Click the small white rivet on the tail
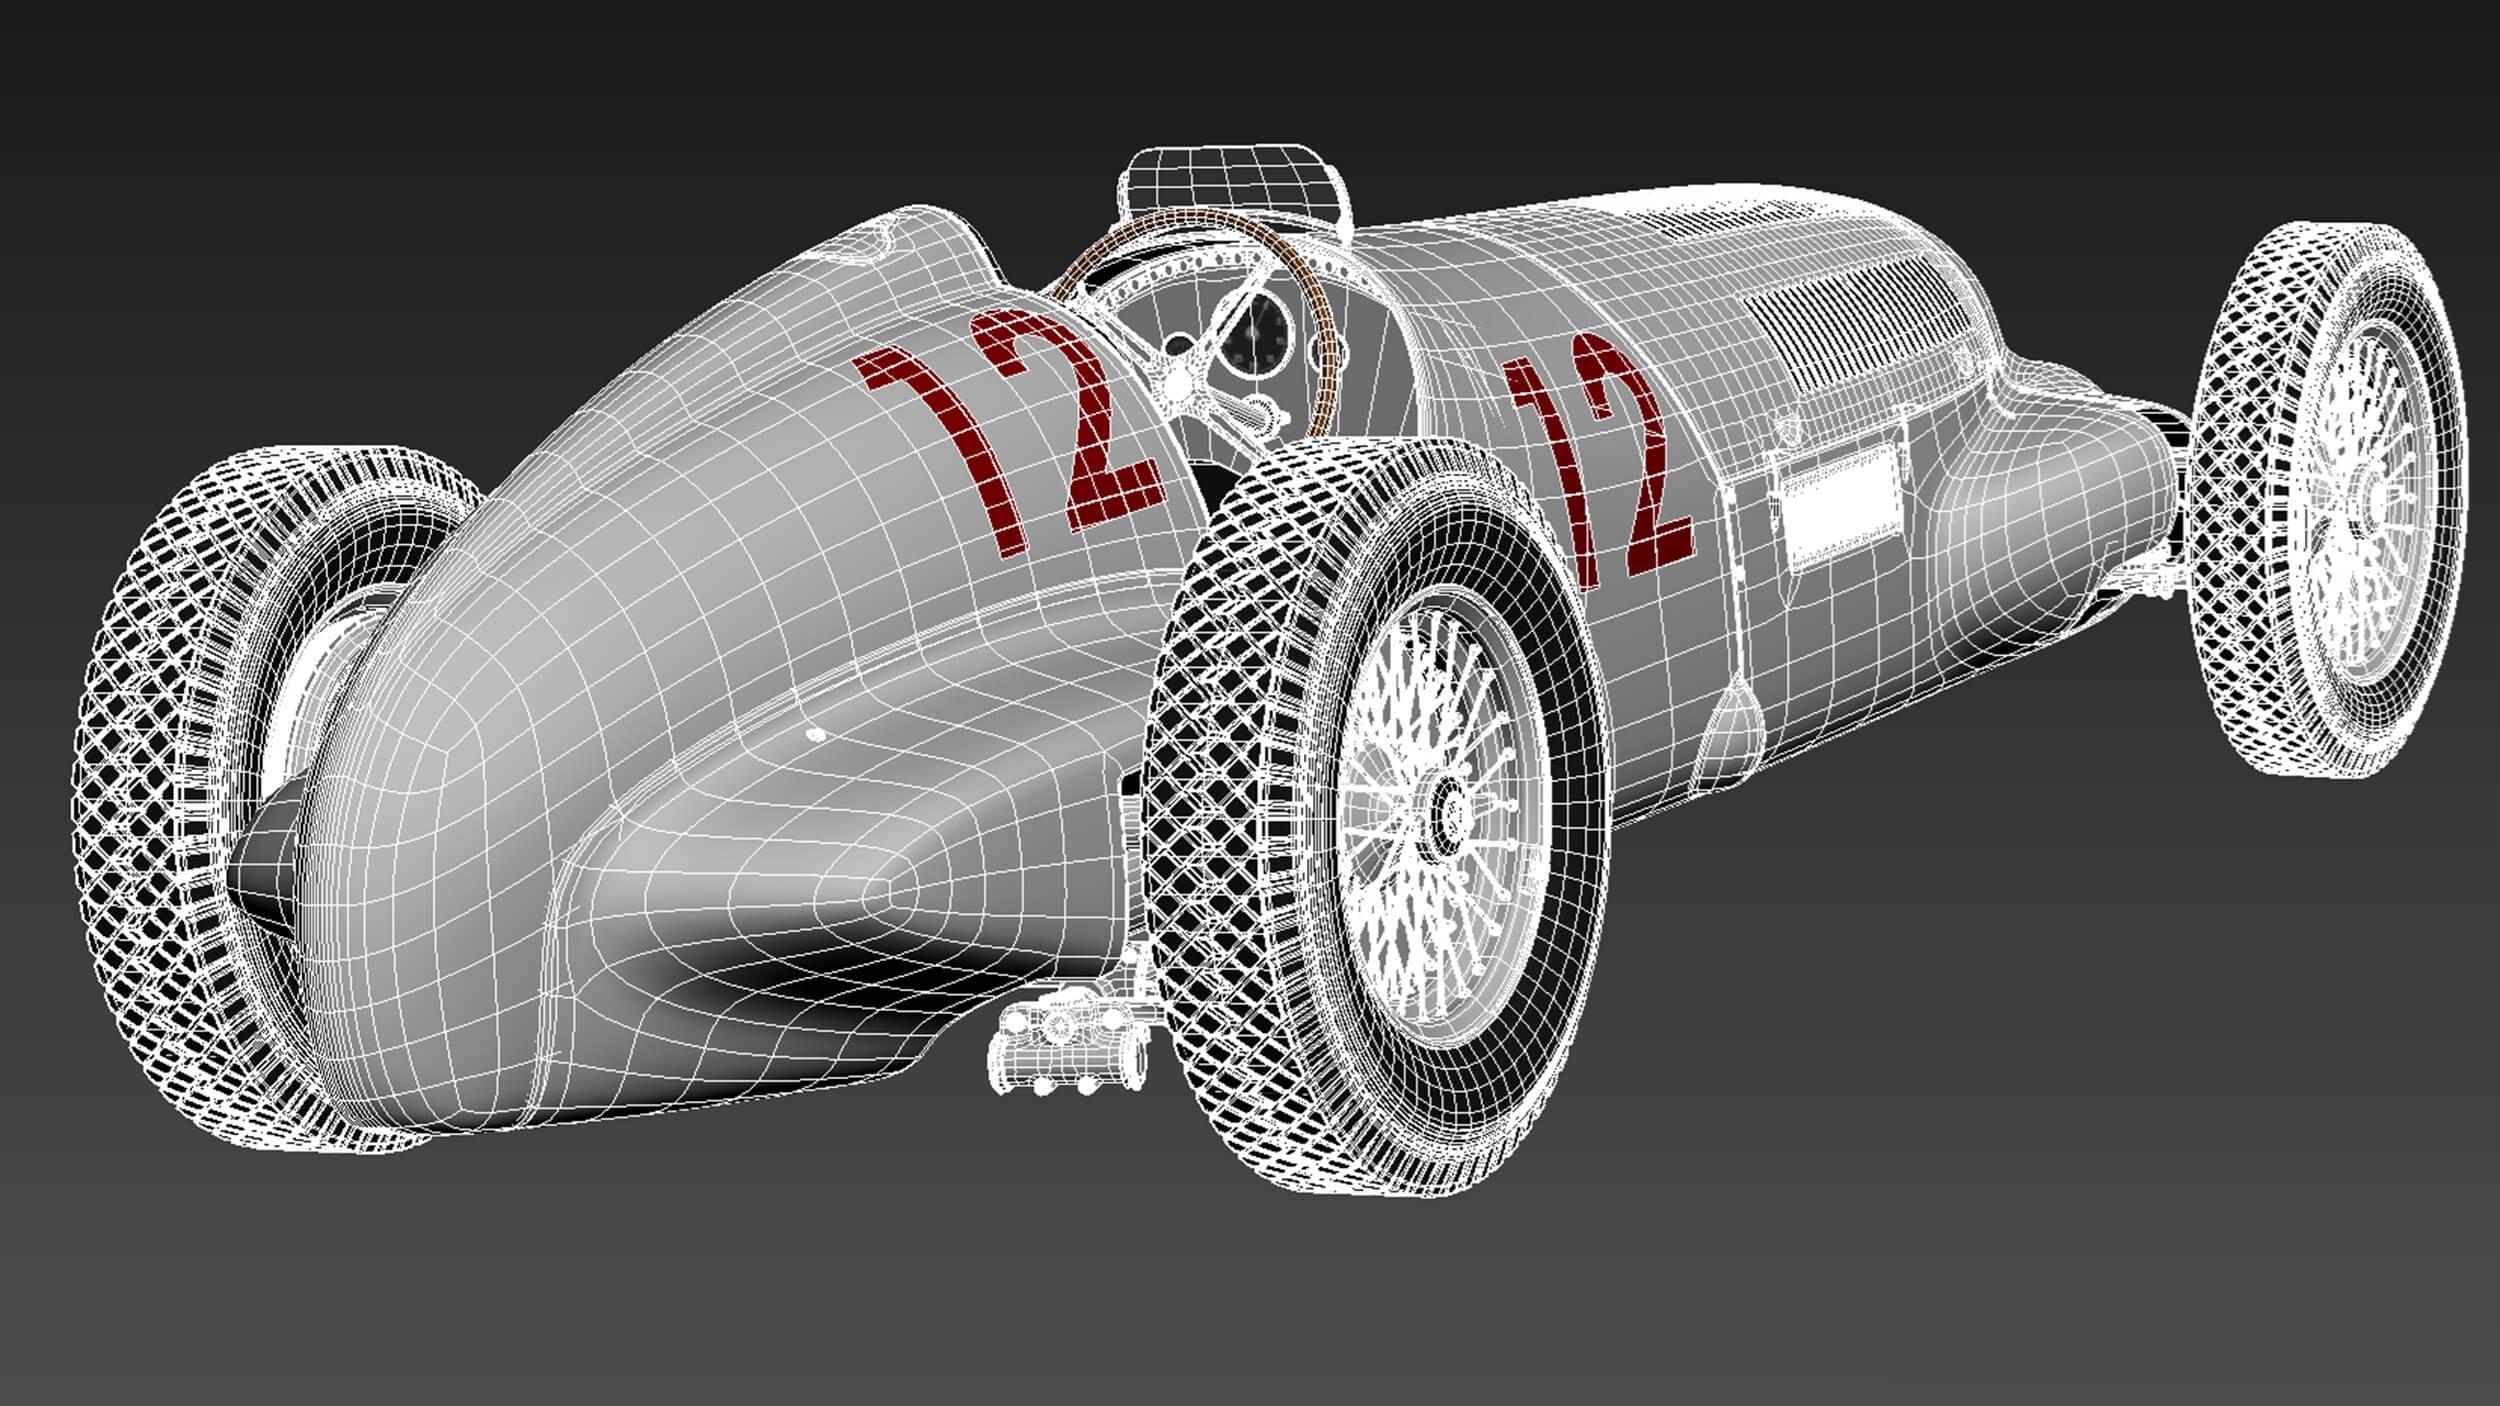The height and width of the screenshot is (1406, 2500). [x=816, y=735]
